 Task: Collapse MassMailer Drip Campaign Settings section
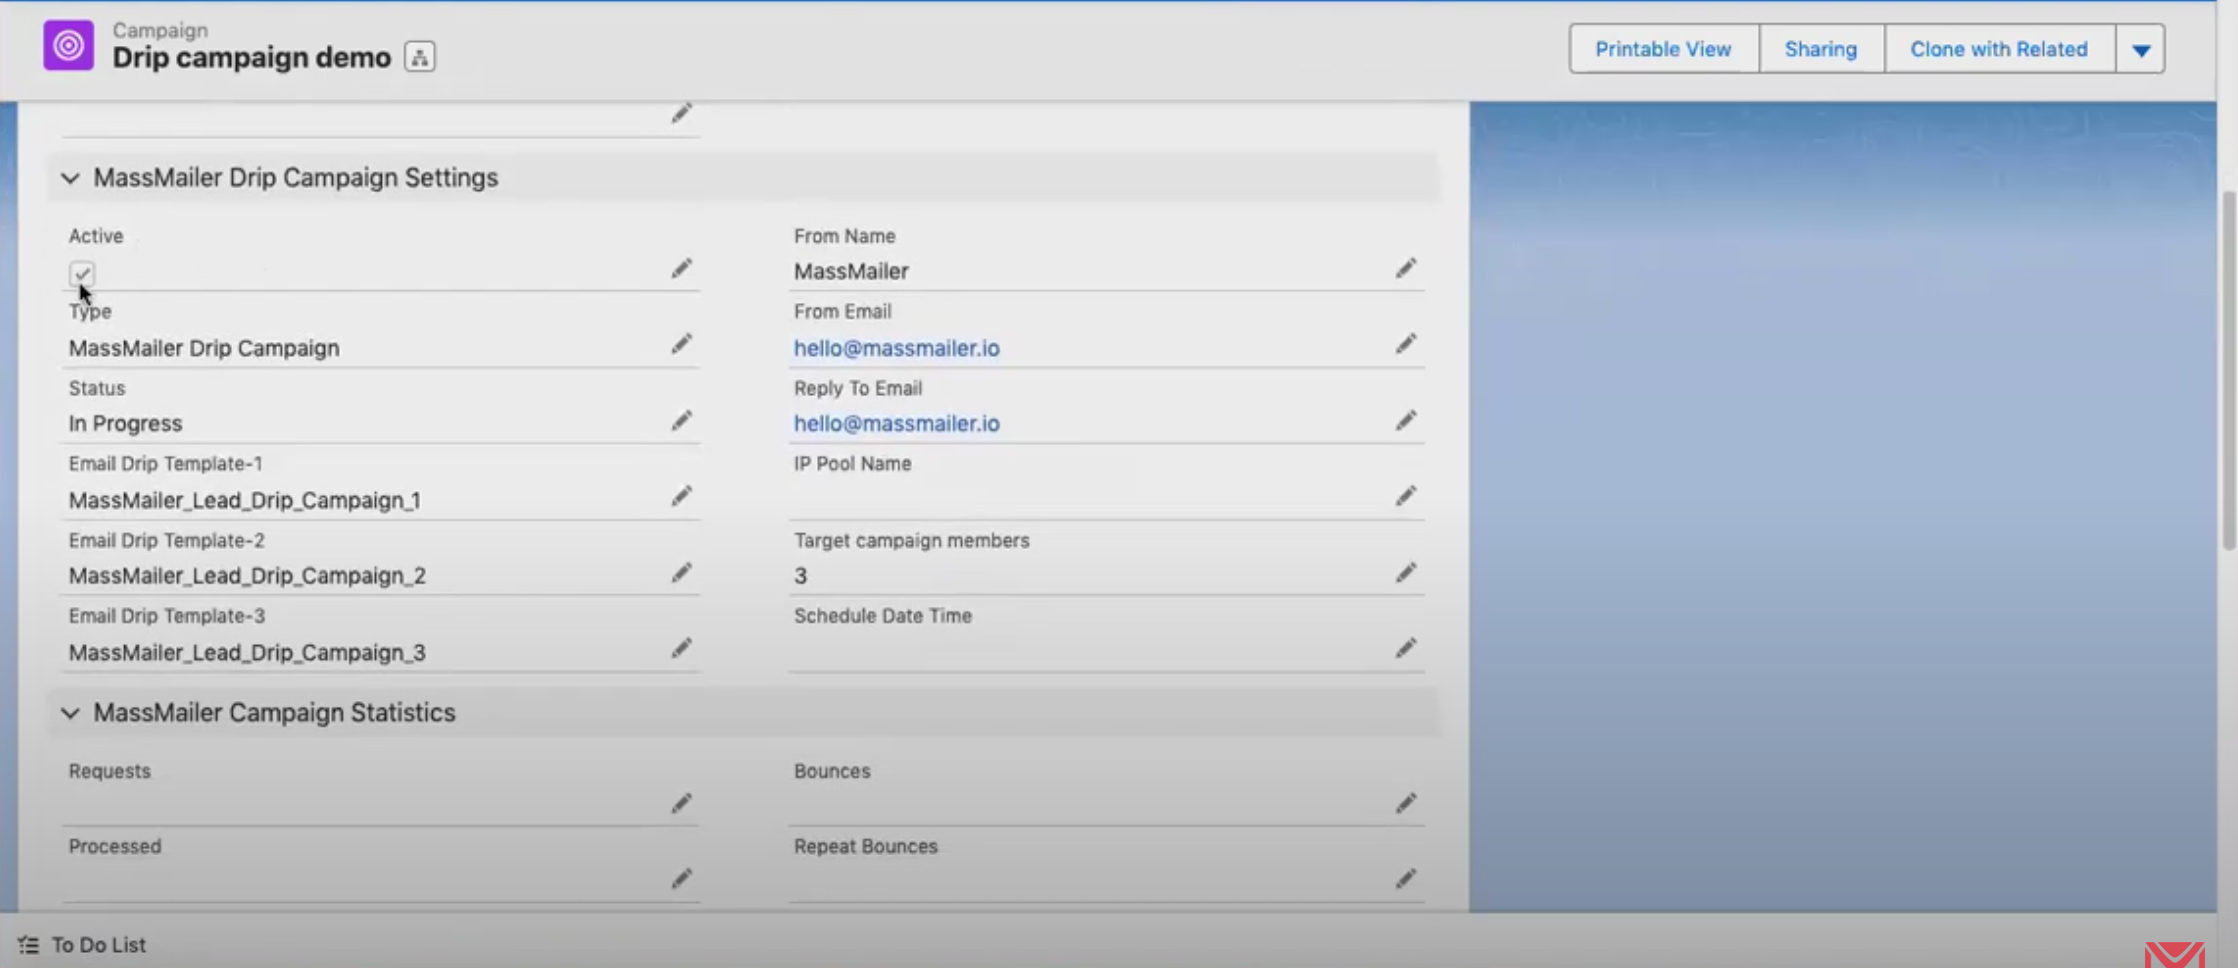coord(70,179)
